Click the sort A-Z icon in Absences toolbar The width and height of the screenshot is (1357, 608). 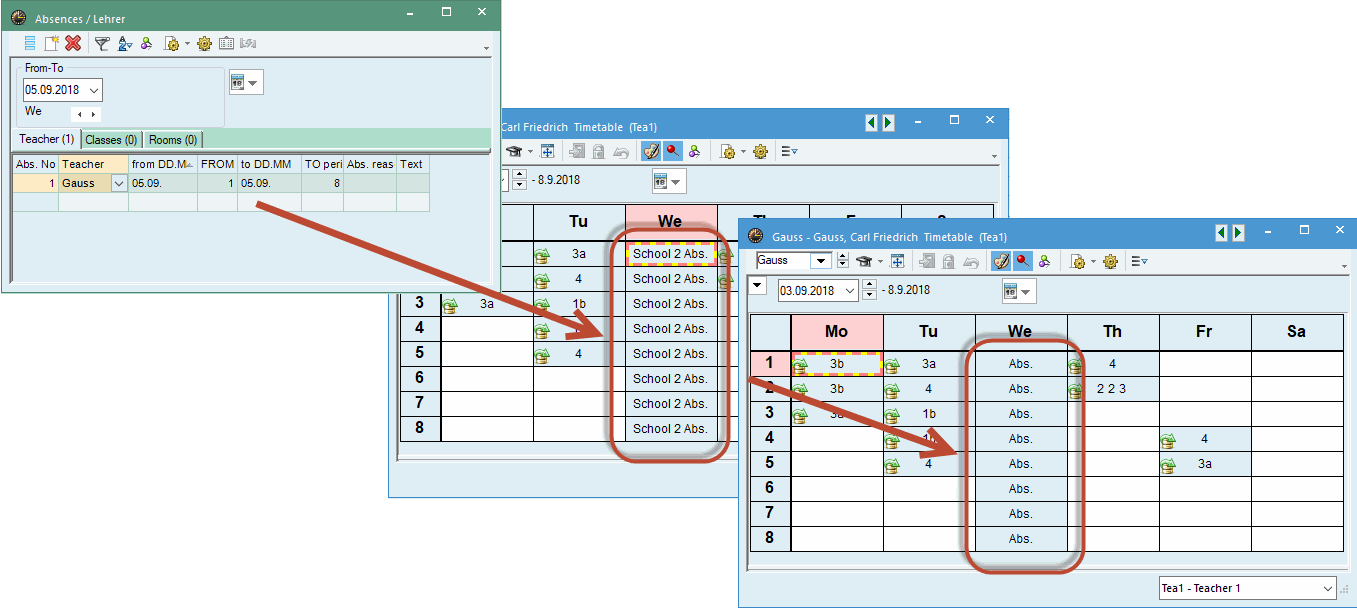point(125,43)
